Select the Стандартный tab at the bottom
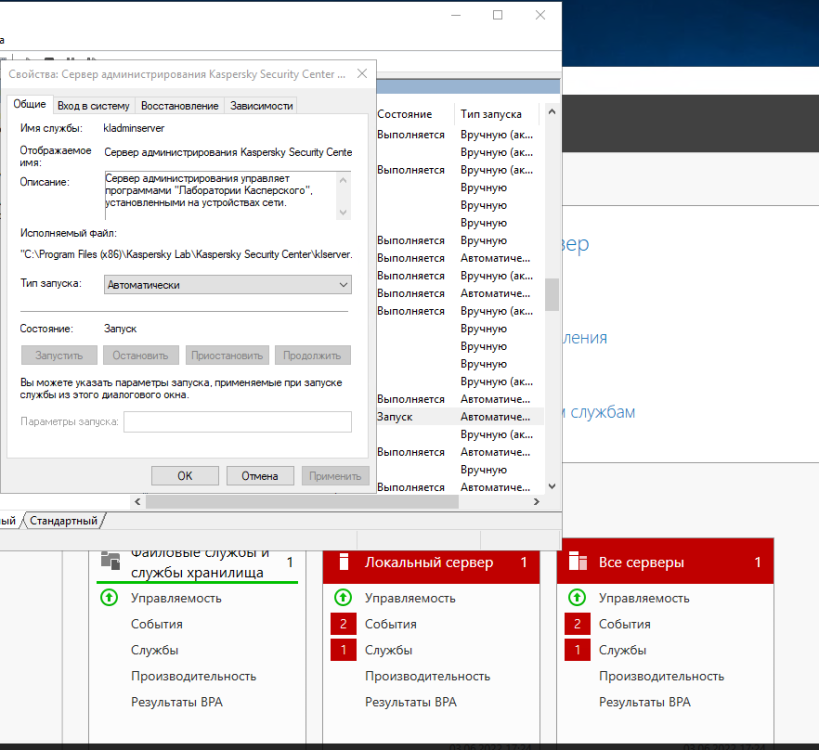 (x=64, y=521)
